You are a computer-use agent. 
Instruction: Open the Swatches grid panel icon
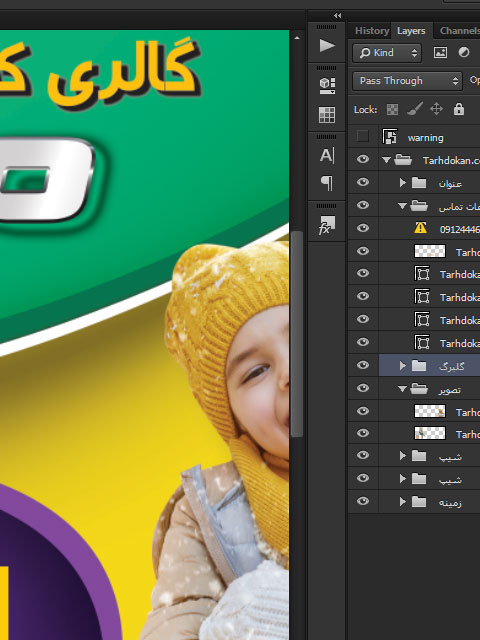pos(327,115)
